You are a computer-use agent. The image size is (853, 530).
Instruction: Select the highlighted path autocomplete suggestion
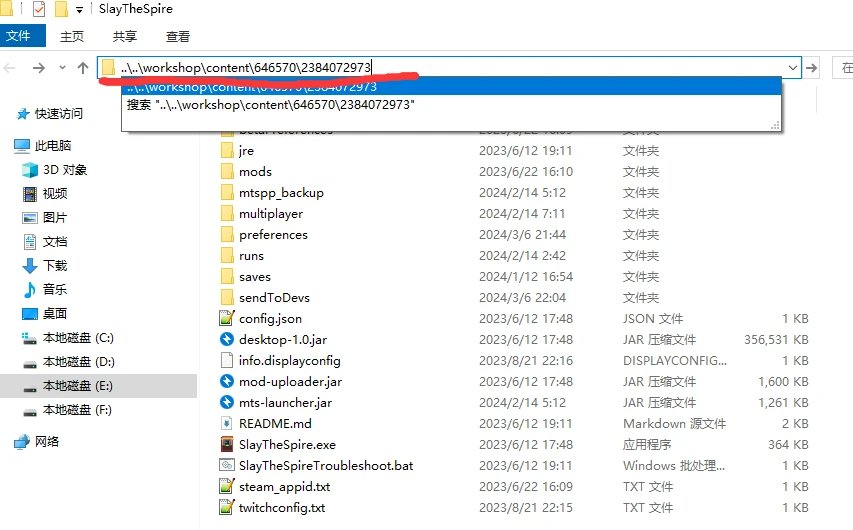click(x=451, y=87)
